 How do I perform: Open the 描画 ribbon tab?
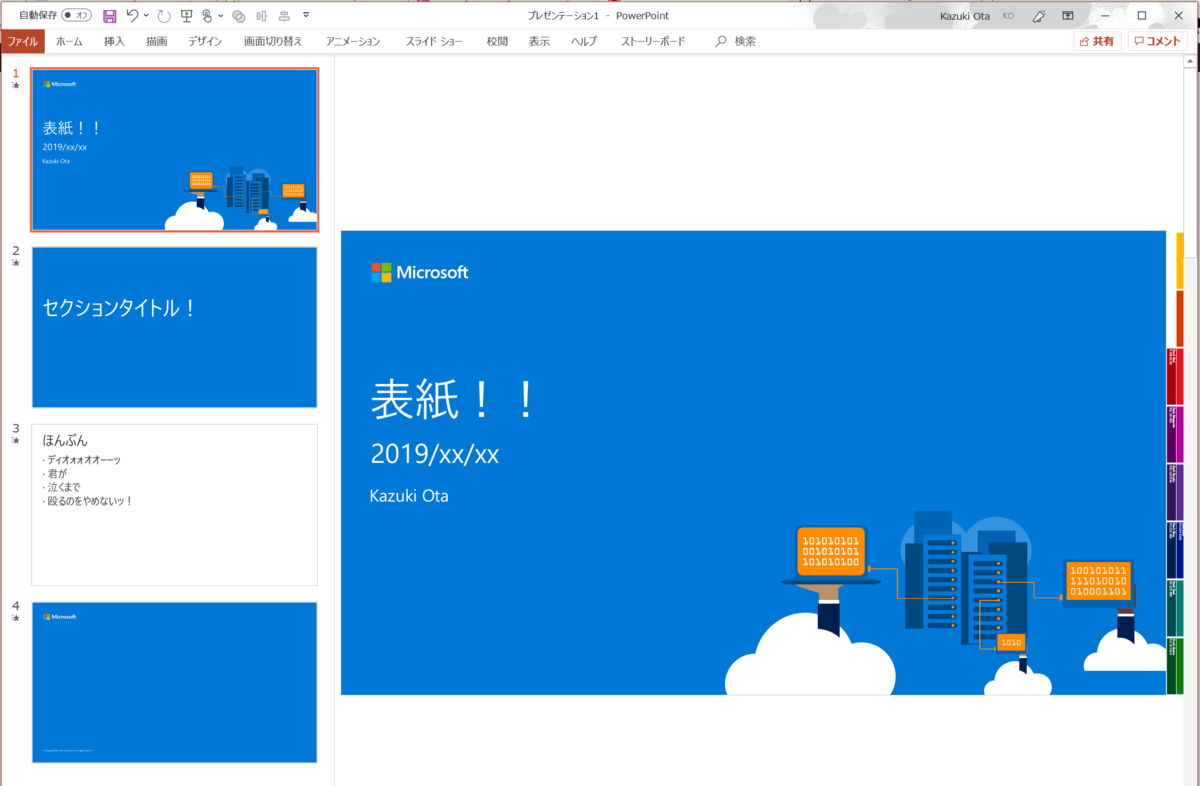click(156, 41)
